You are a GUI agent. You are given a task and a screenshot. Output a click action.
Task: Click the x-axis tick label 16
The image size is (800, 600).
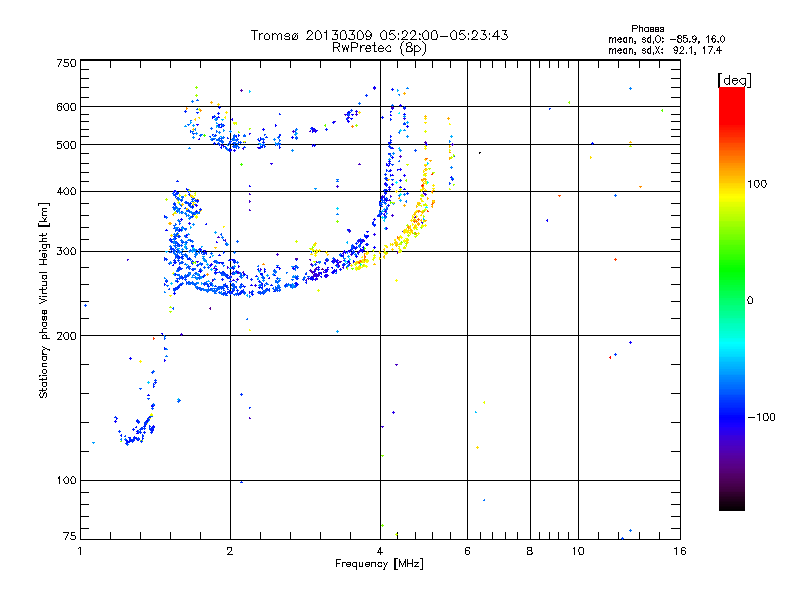[x=680, y=551]
